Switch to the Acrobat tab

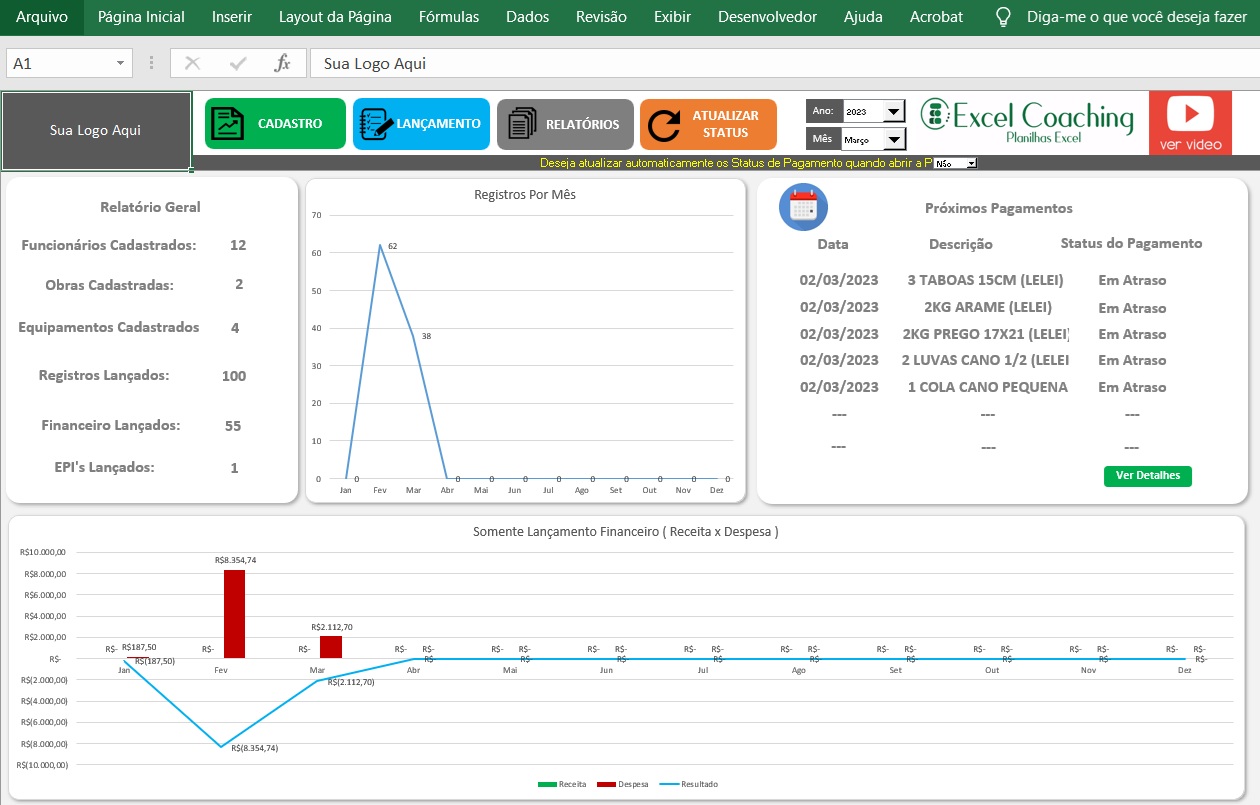click(936, 17)
